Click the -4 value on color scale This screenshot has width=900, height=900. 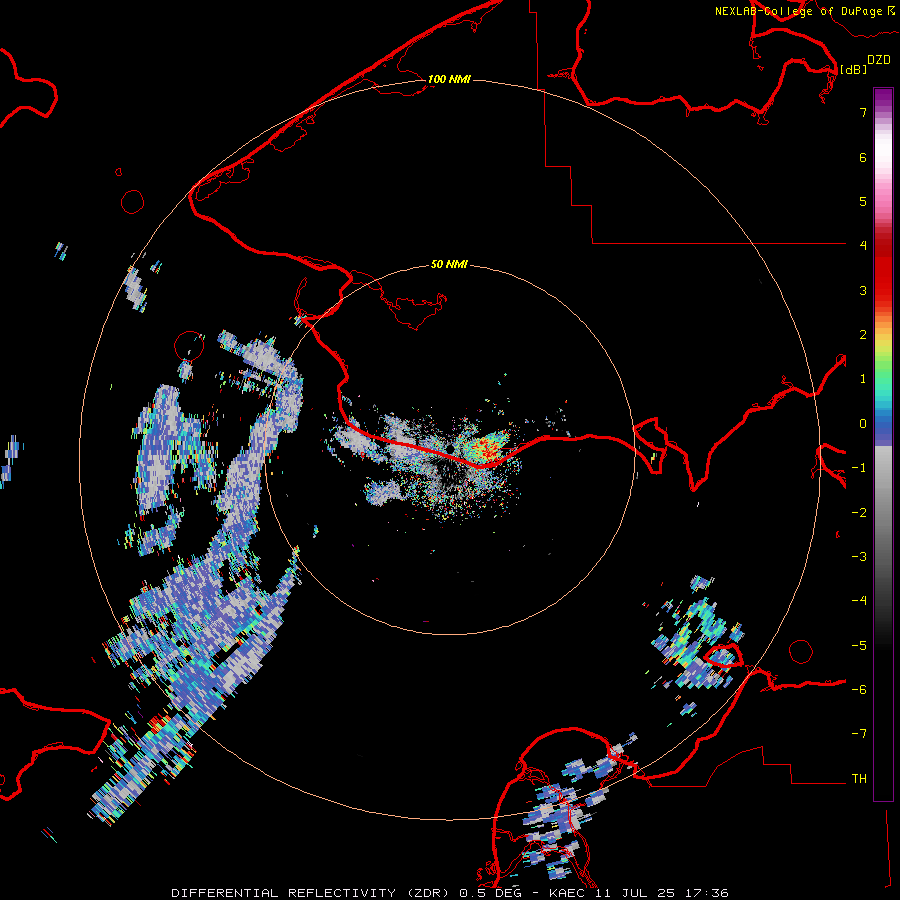coord(859,601)
